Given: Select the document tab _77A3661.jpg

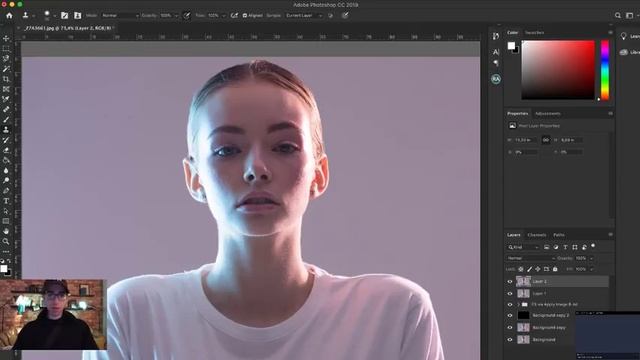Looking at the screenshot, I should click(x=67, y=28).
